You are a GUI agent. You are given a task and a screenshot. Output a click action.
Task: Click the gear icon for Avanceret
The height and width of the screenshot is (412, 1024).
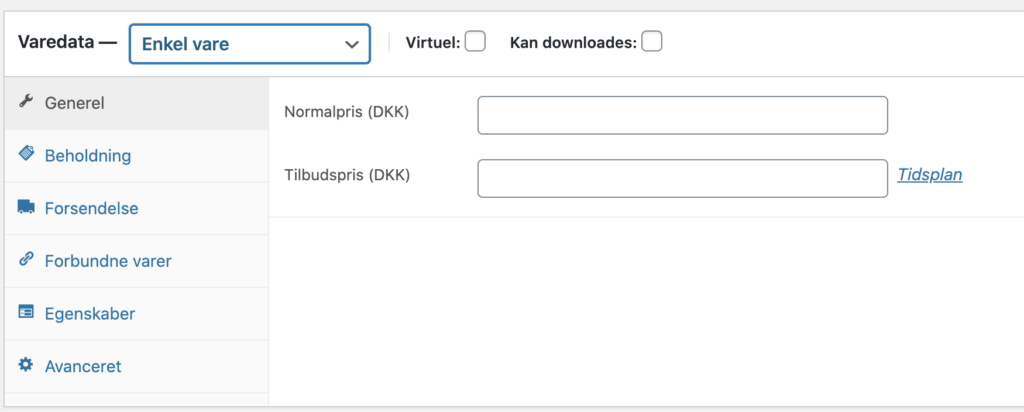(x=26, y=366)
